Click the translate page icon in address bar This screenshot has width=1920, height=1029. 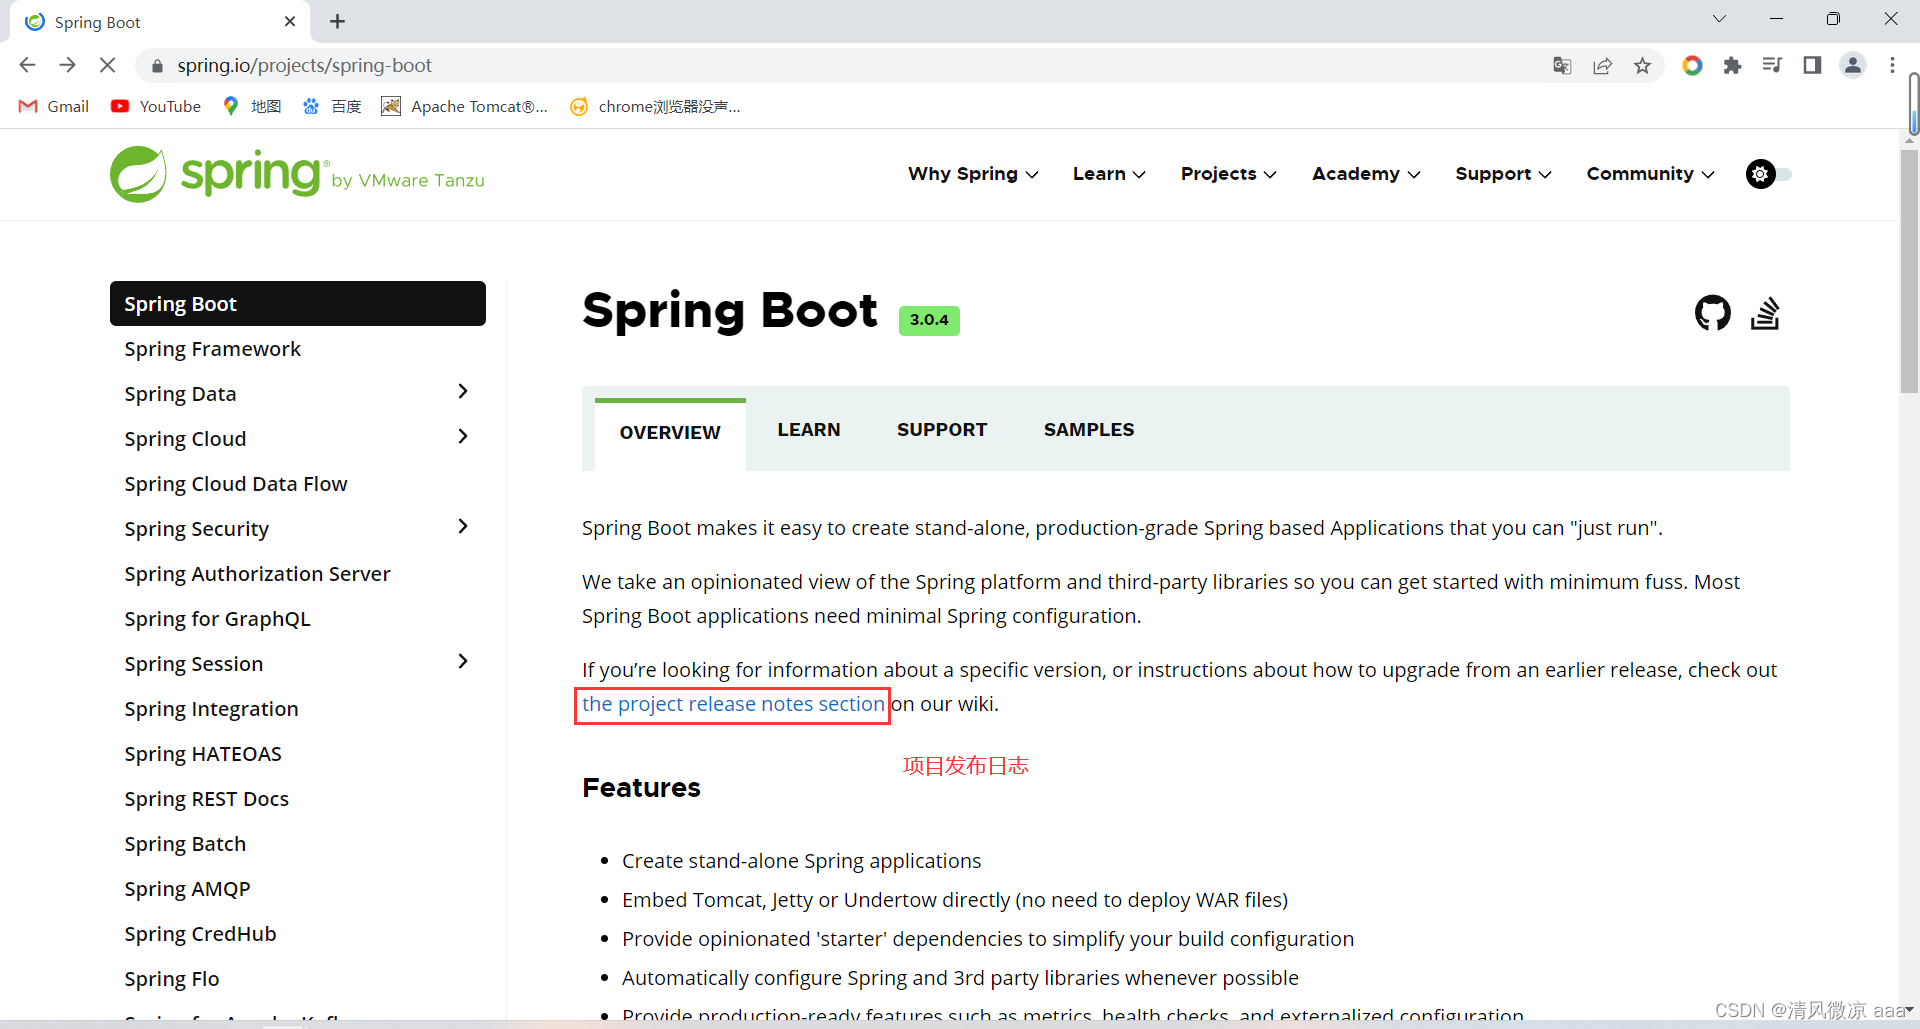pos(1562,65)
